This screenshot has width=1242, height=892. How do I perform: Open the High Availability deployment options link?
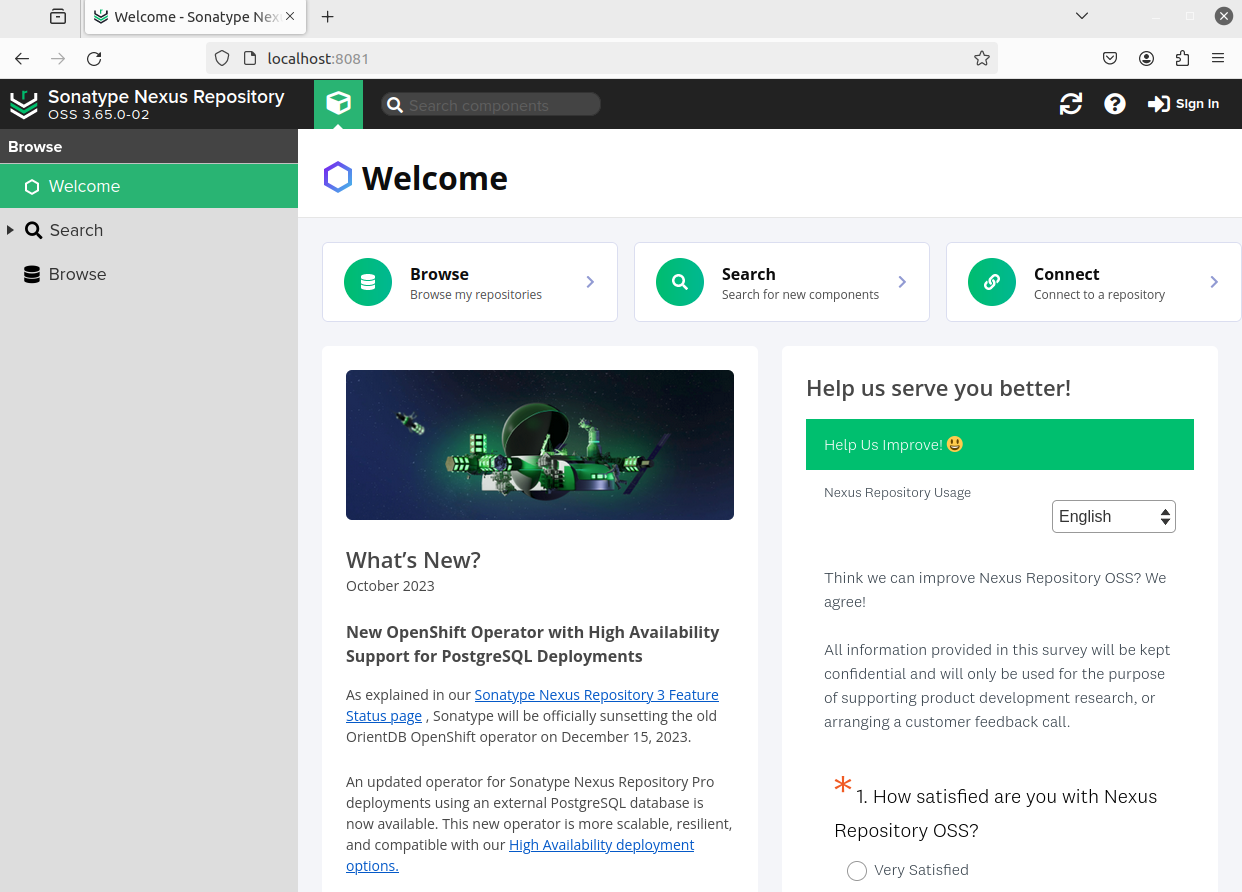[520, 855]
